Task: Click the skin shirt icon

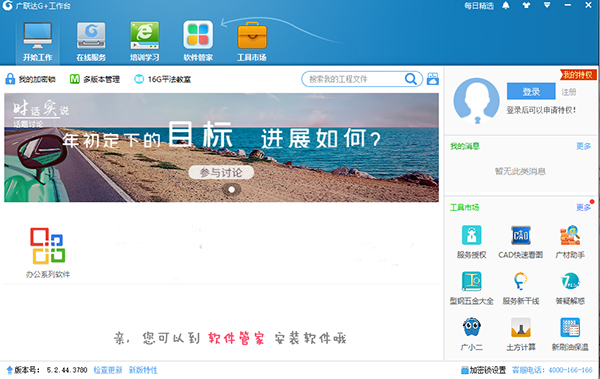Action: [527, 5]
